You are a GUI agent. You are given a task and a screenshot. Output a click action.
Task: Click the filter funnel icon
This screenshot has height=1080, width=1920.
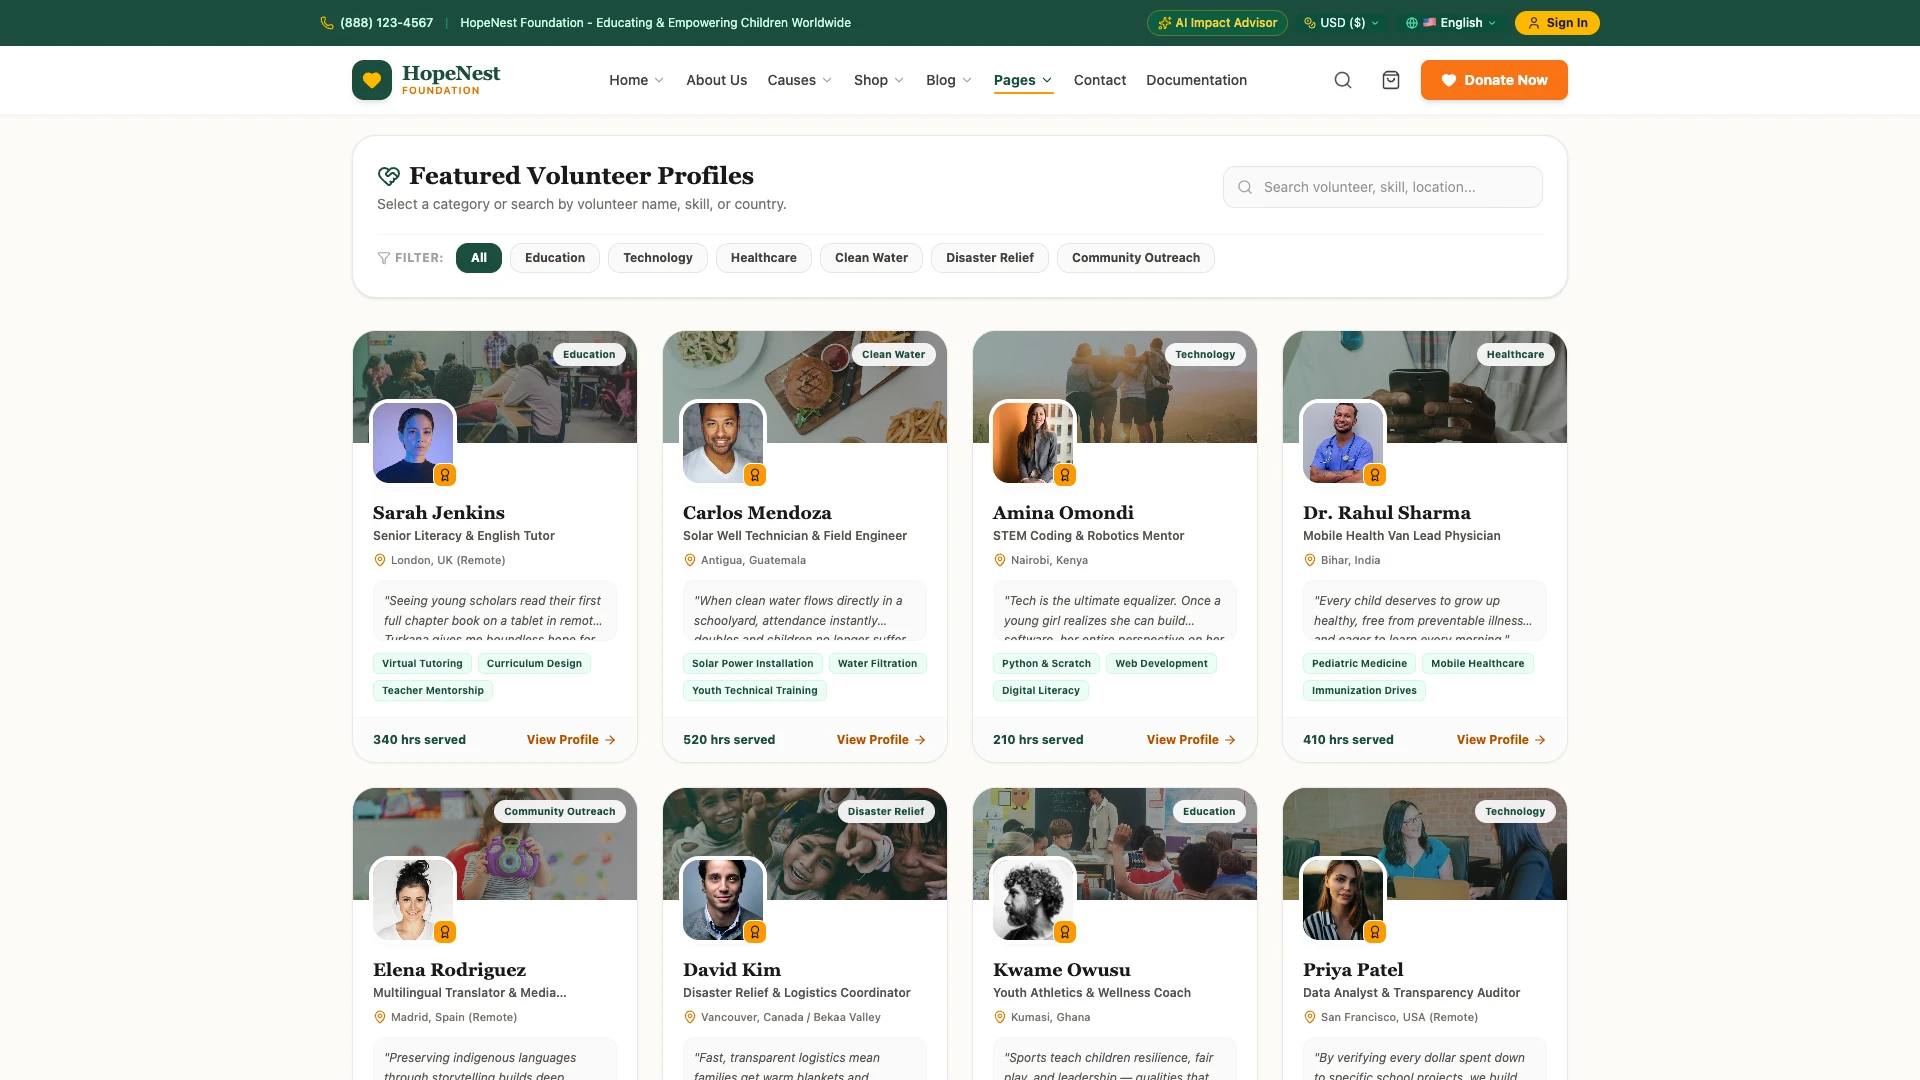[384, 258]
